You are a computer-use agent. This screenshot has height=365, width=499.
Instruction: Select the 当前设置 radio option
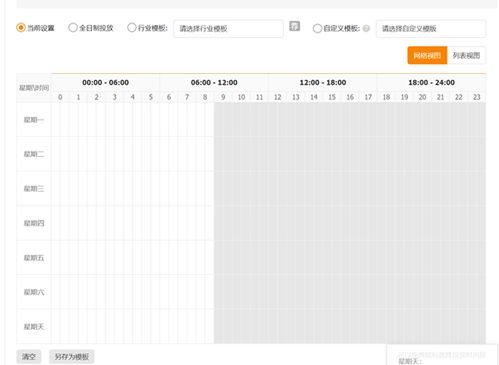pos(21,28)
